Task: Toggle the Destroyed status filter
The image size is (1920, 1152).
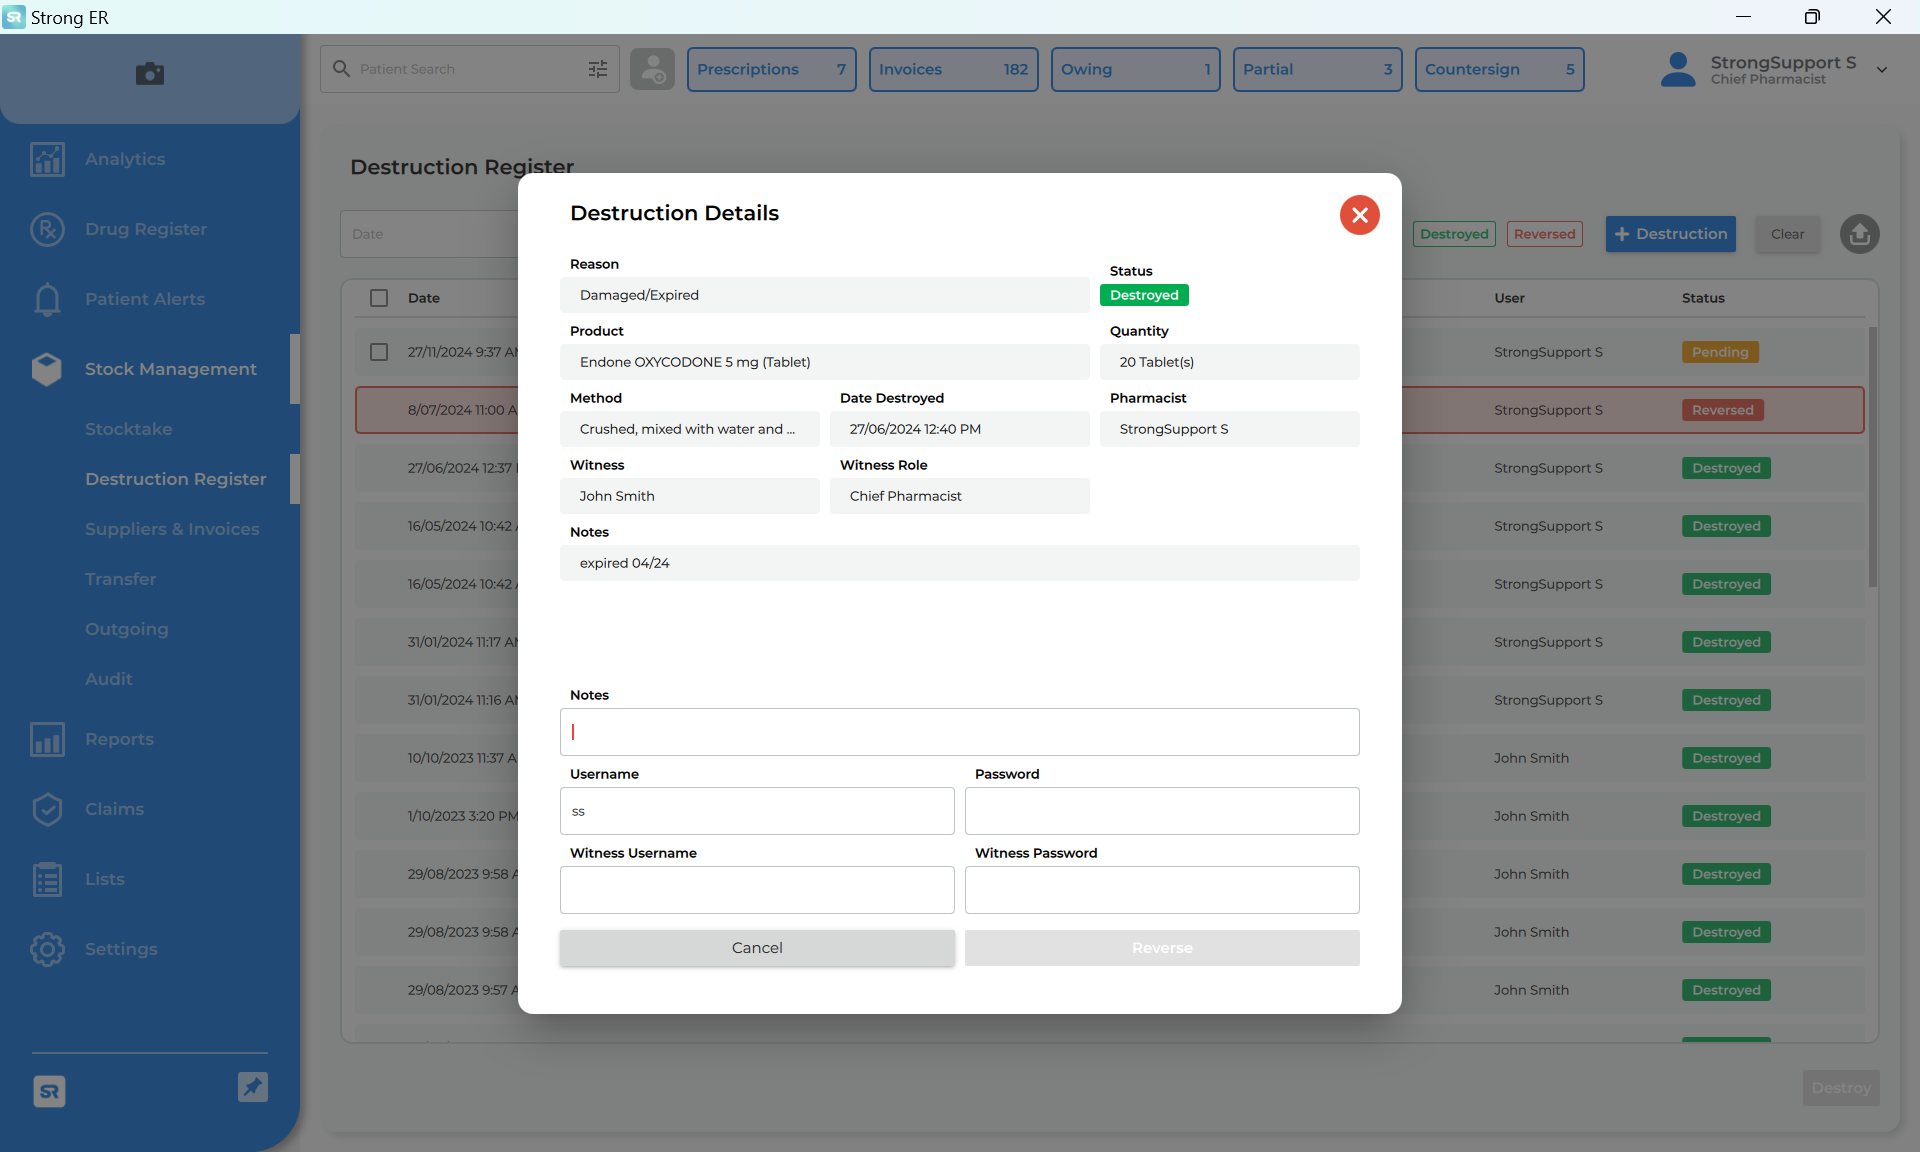Action: tap(1454, 233)
